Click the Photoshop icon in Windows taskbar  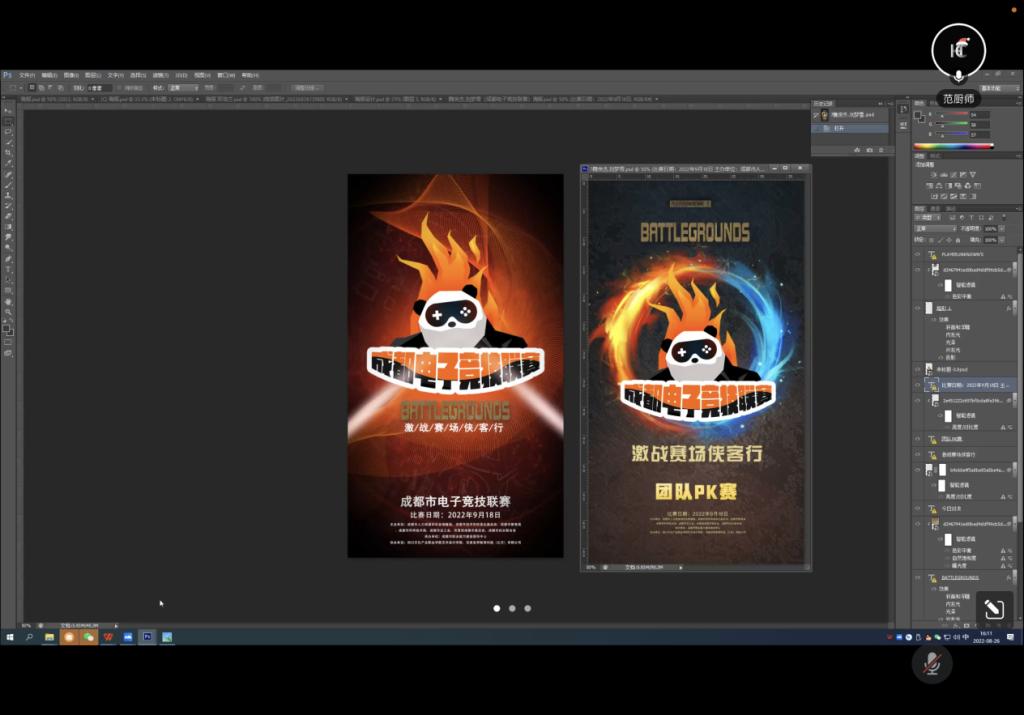pos(147,636)
